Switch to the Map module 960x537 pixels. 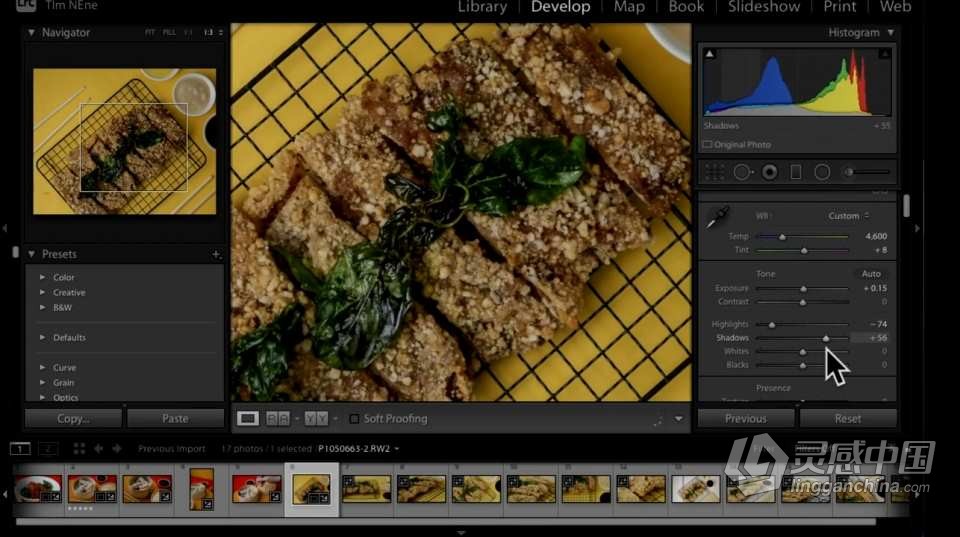(629, 7)
